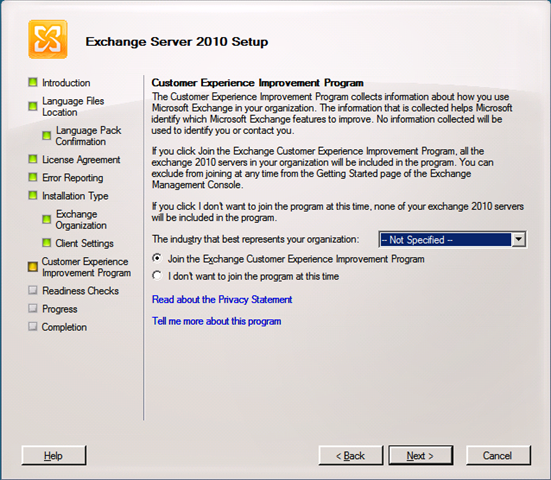
Task: Open Tell me more about this program
Action: pyautogui.click(x=216, y=321)
